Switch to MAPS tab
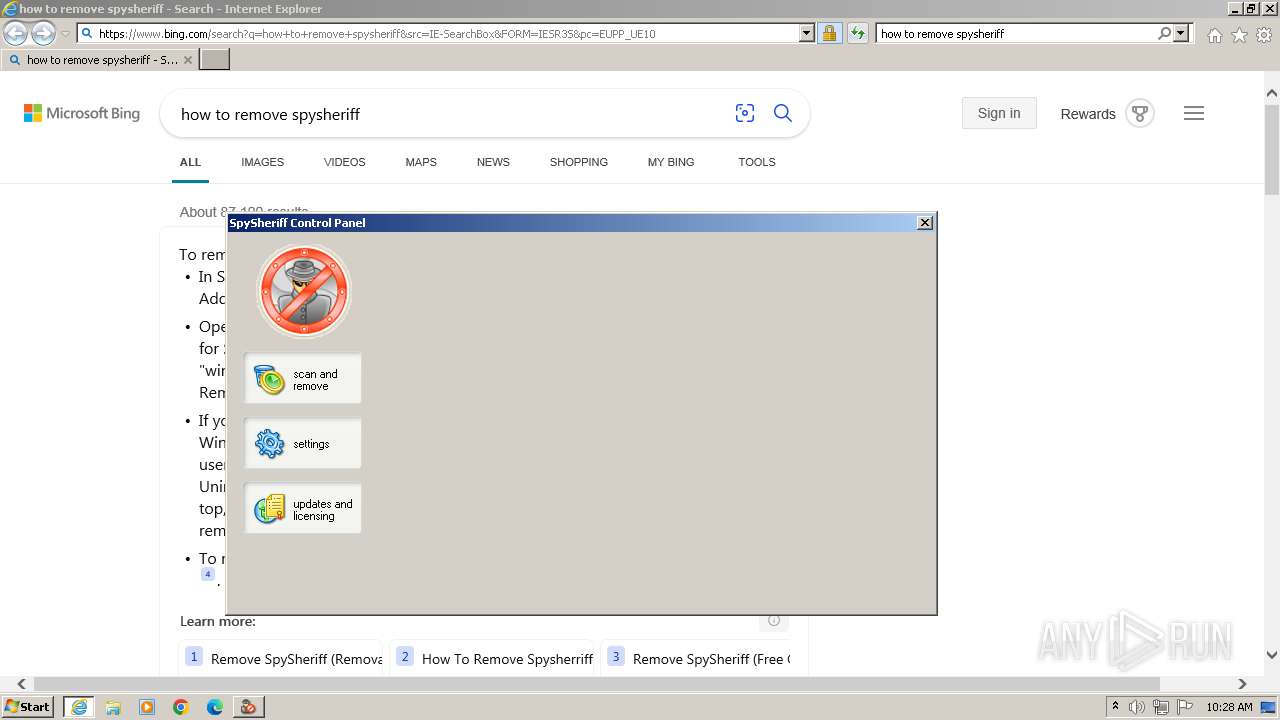This screenshot has height=720, width=1280. pos(421,162)
